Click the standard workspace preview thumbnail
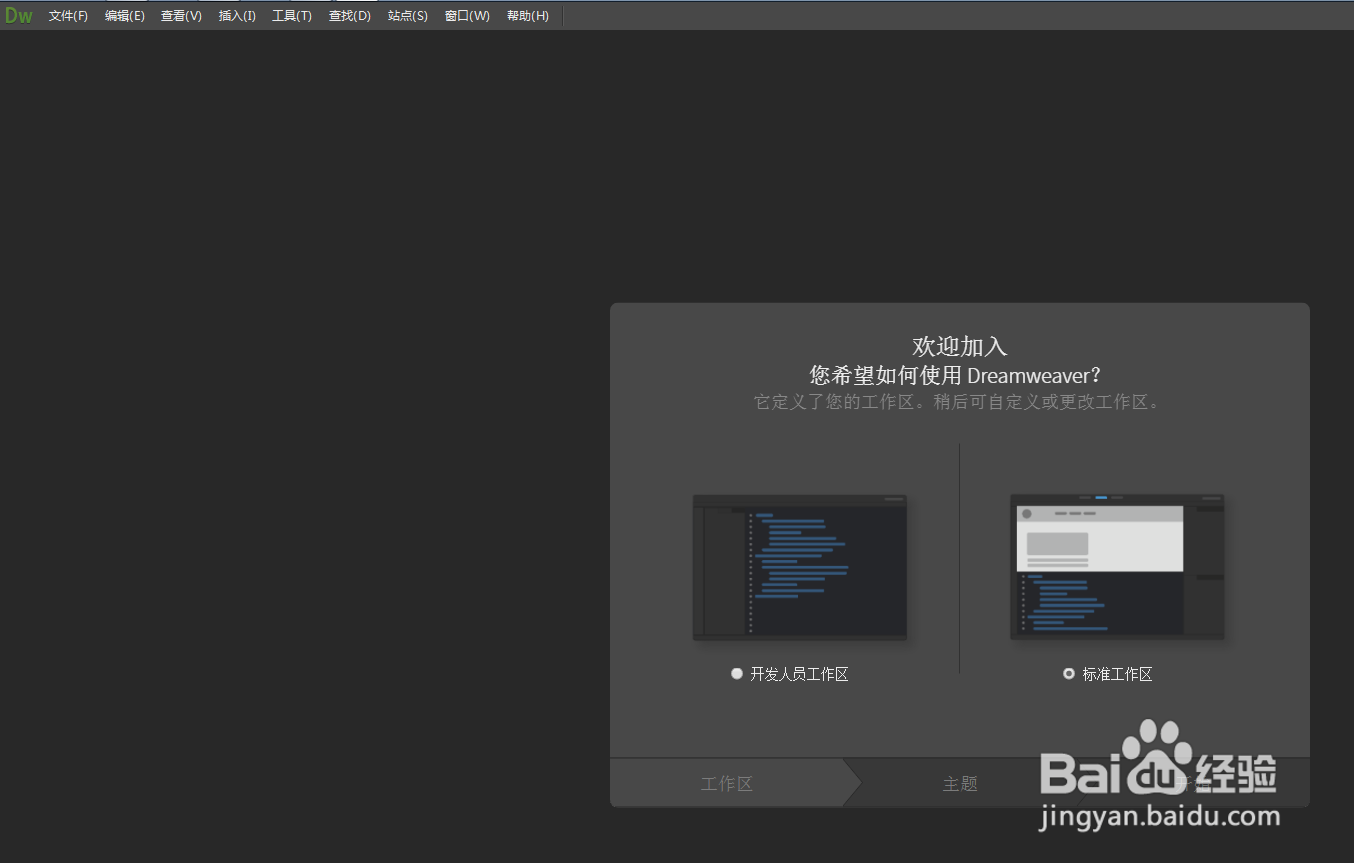1354x863 pixels. 1117,567
